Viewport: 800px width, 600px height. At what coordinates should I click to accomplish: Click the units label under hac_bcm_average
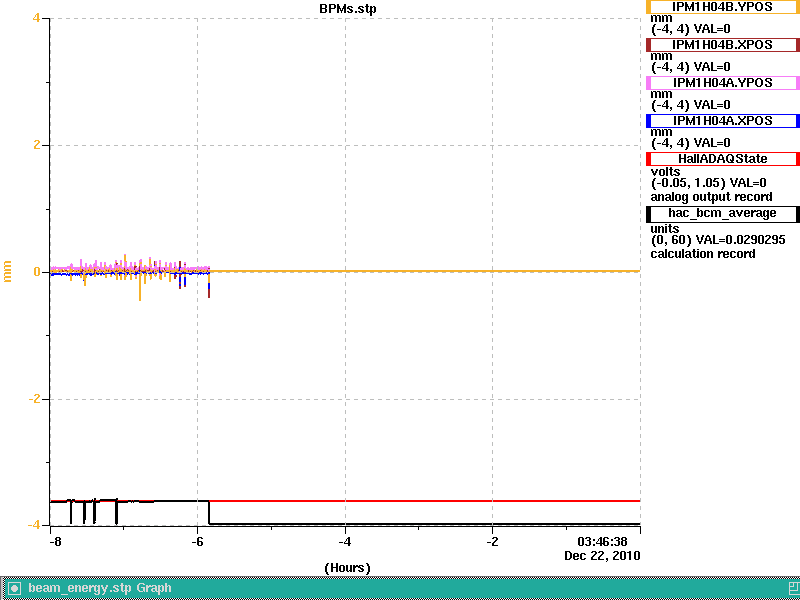(x=665, y=228)
